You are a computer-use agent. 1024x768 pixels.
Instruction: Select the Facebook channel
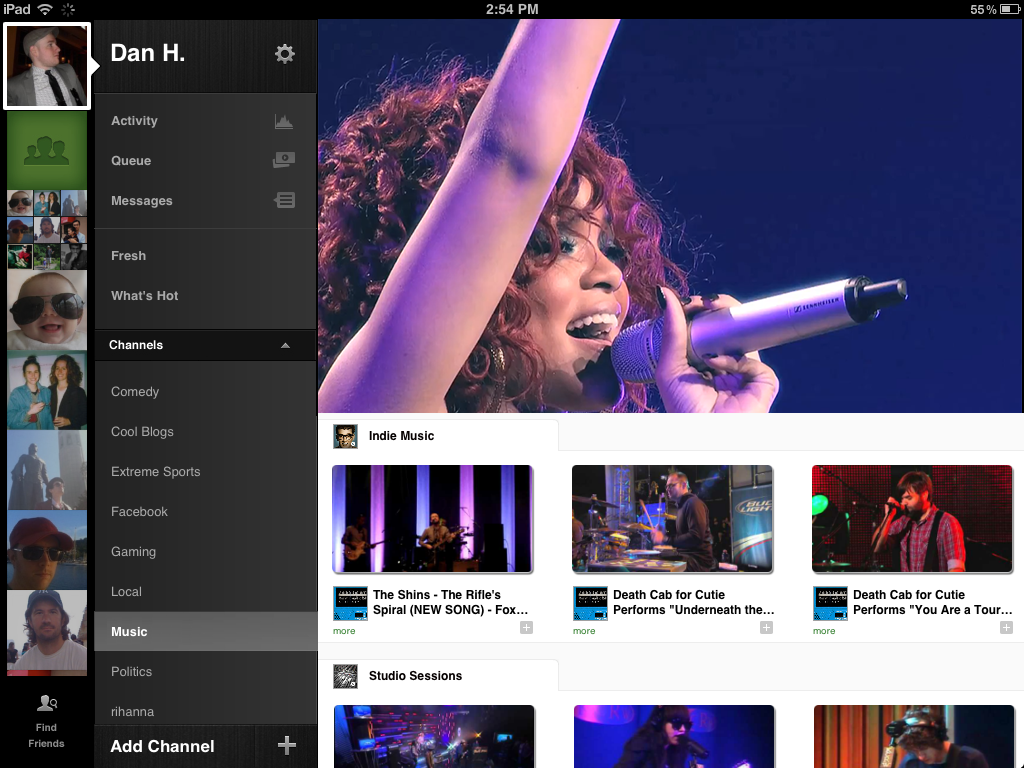(206, 512)
